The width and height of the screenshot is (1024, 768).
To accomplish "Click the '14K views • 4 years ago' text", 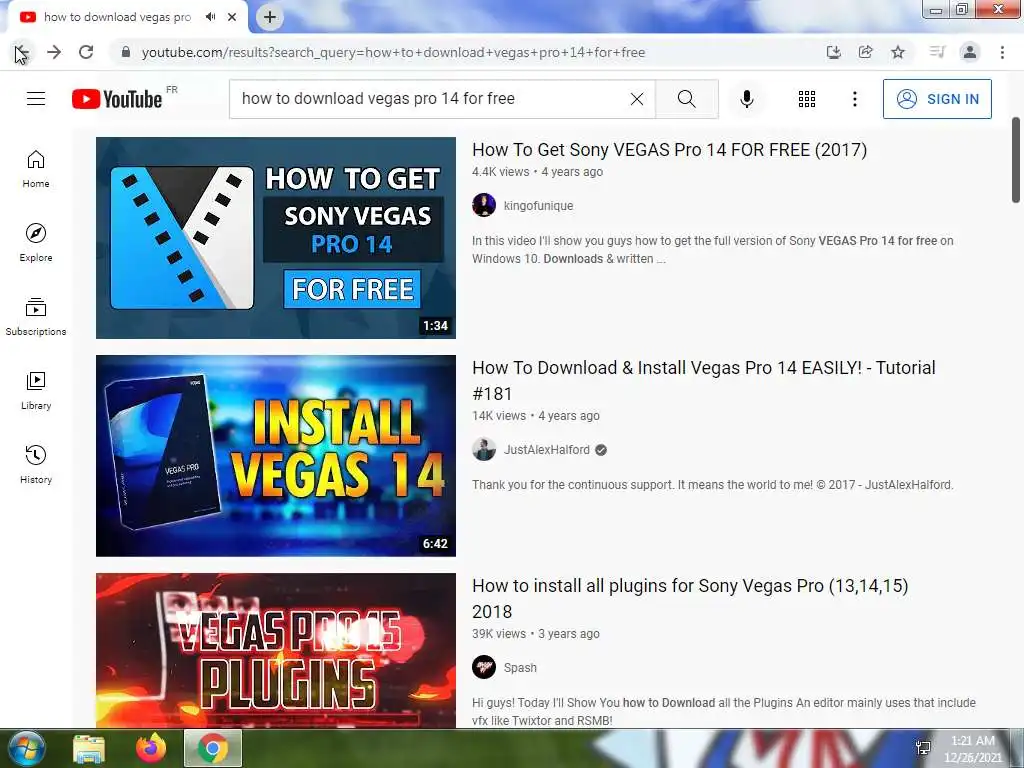I will point(536,416).
